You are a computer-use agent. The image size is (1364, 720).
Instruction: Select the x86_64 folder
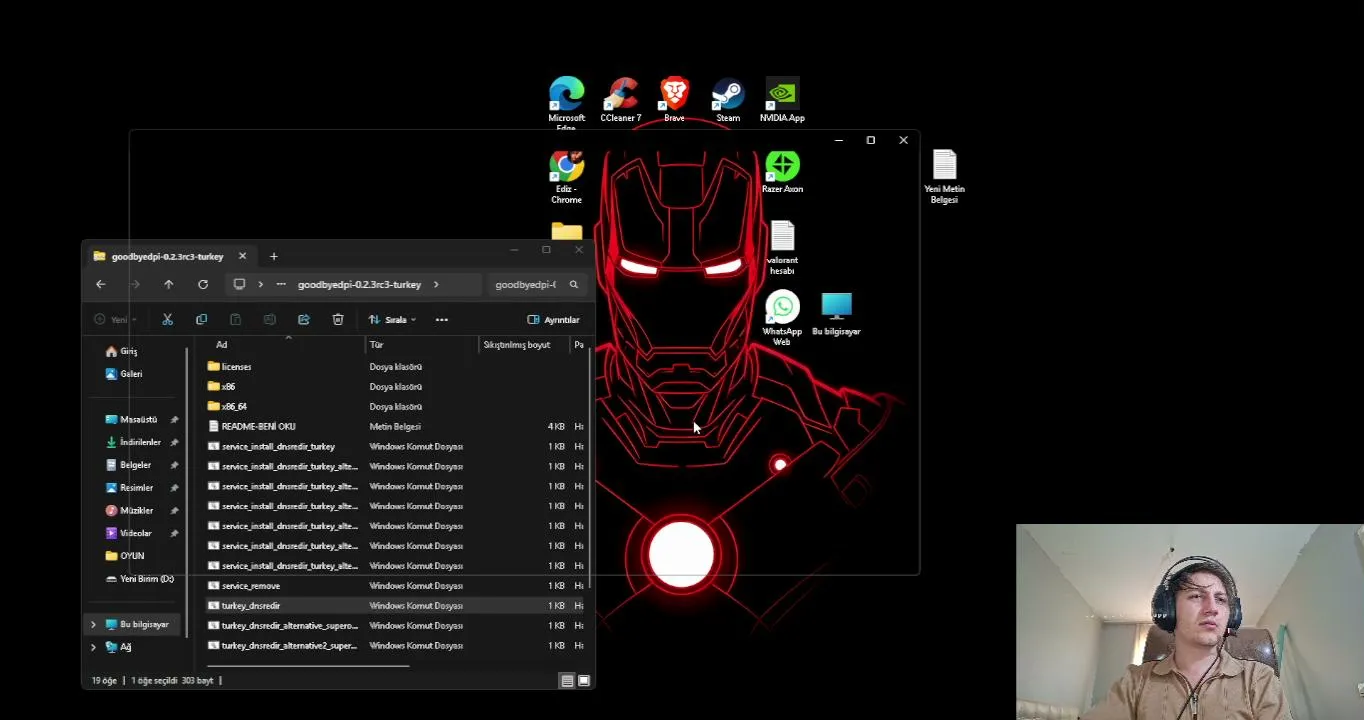point(395,407)
